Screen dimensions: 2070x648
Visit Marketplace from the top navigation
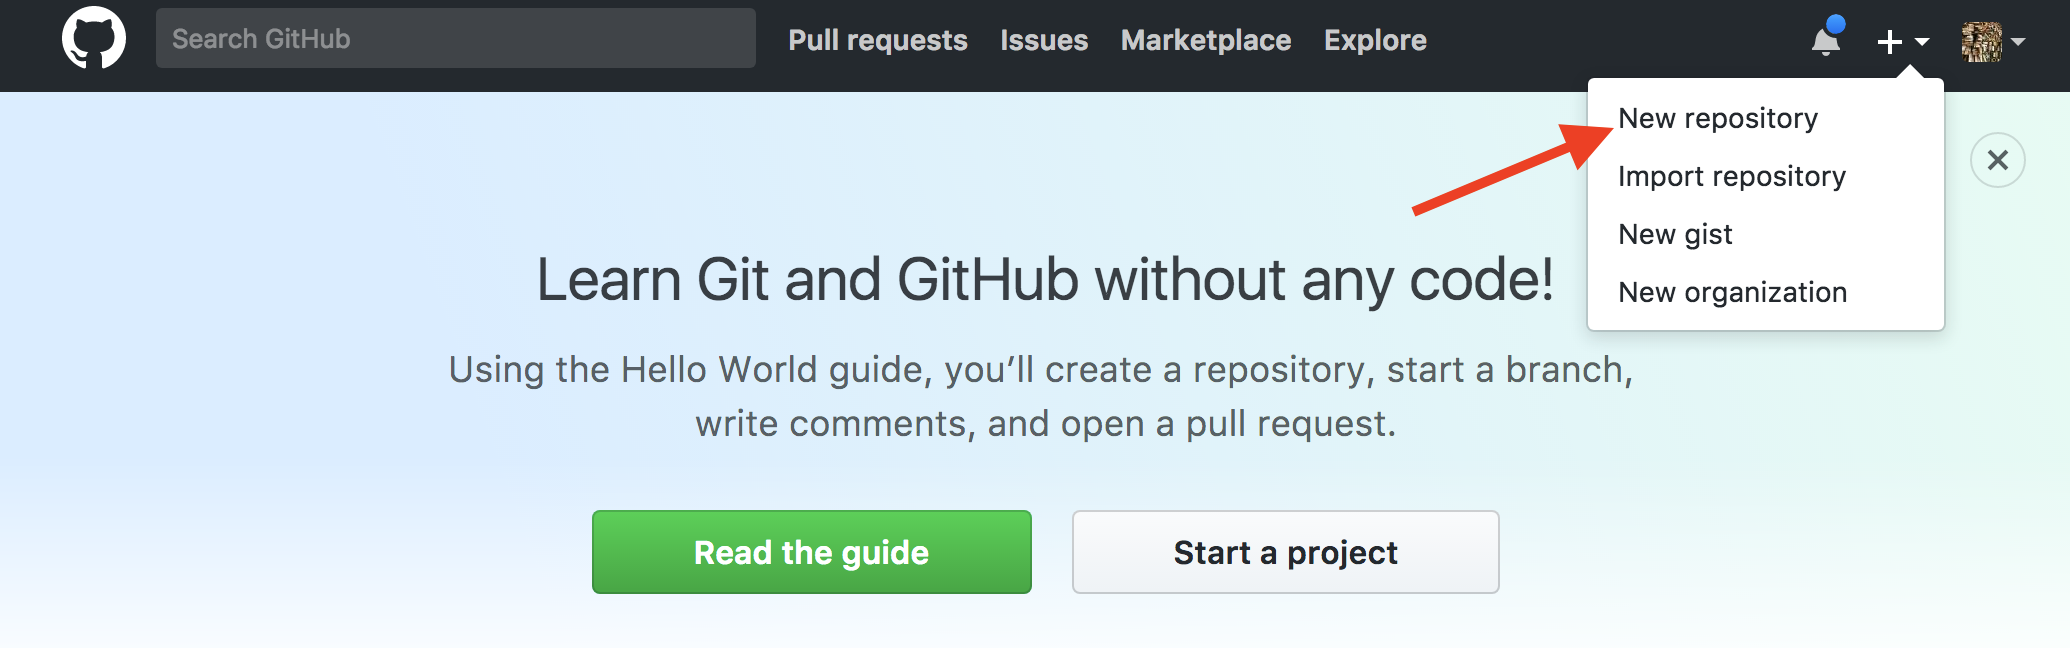pos(1206,40)
